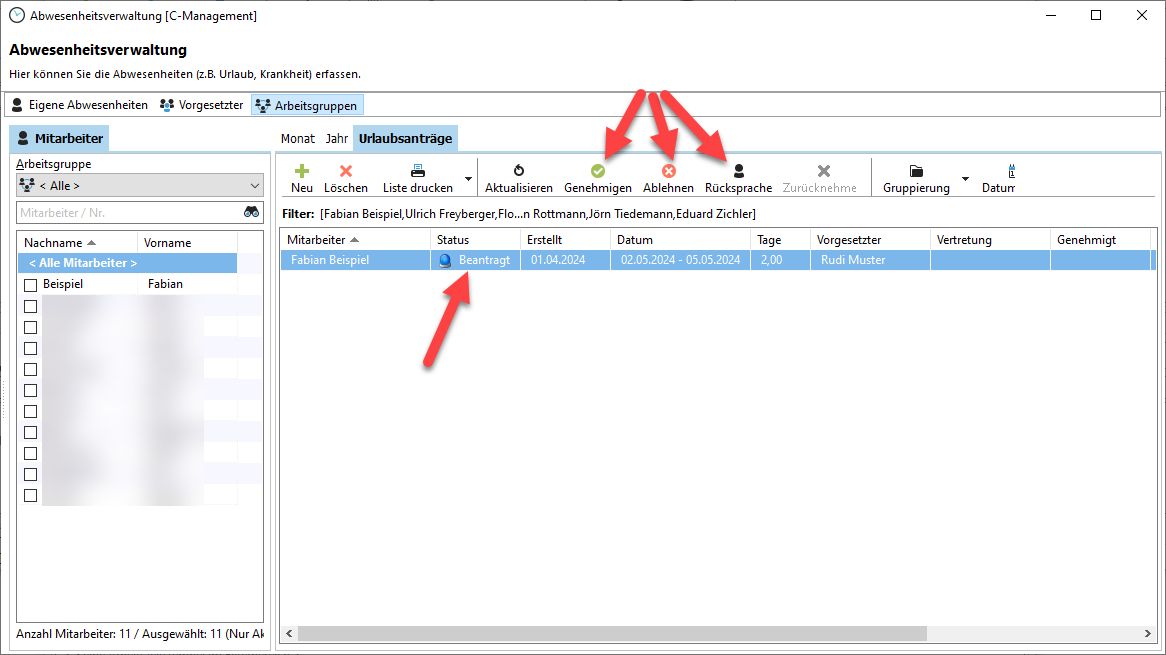
Task: Approve request with Genehmigen icon
Action: (598, 171)
